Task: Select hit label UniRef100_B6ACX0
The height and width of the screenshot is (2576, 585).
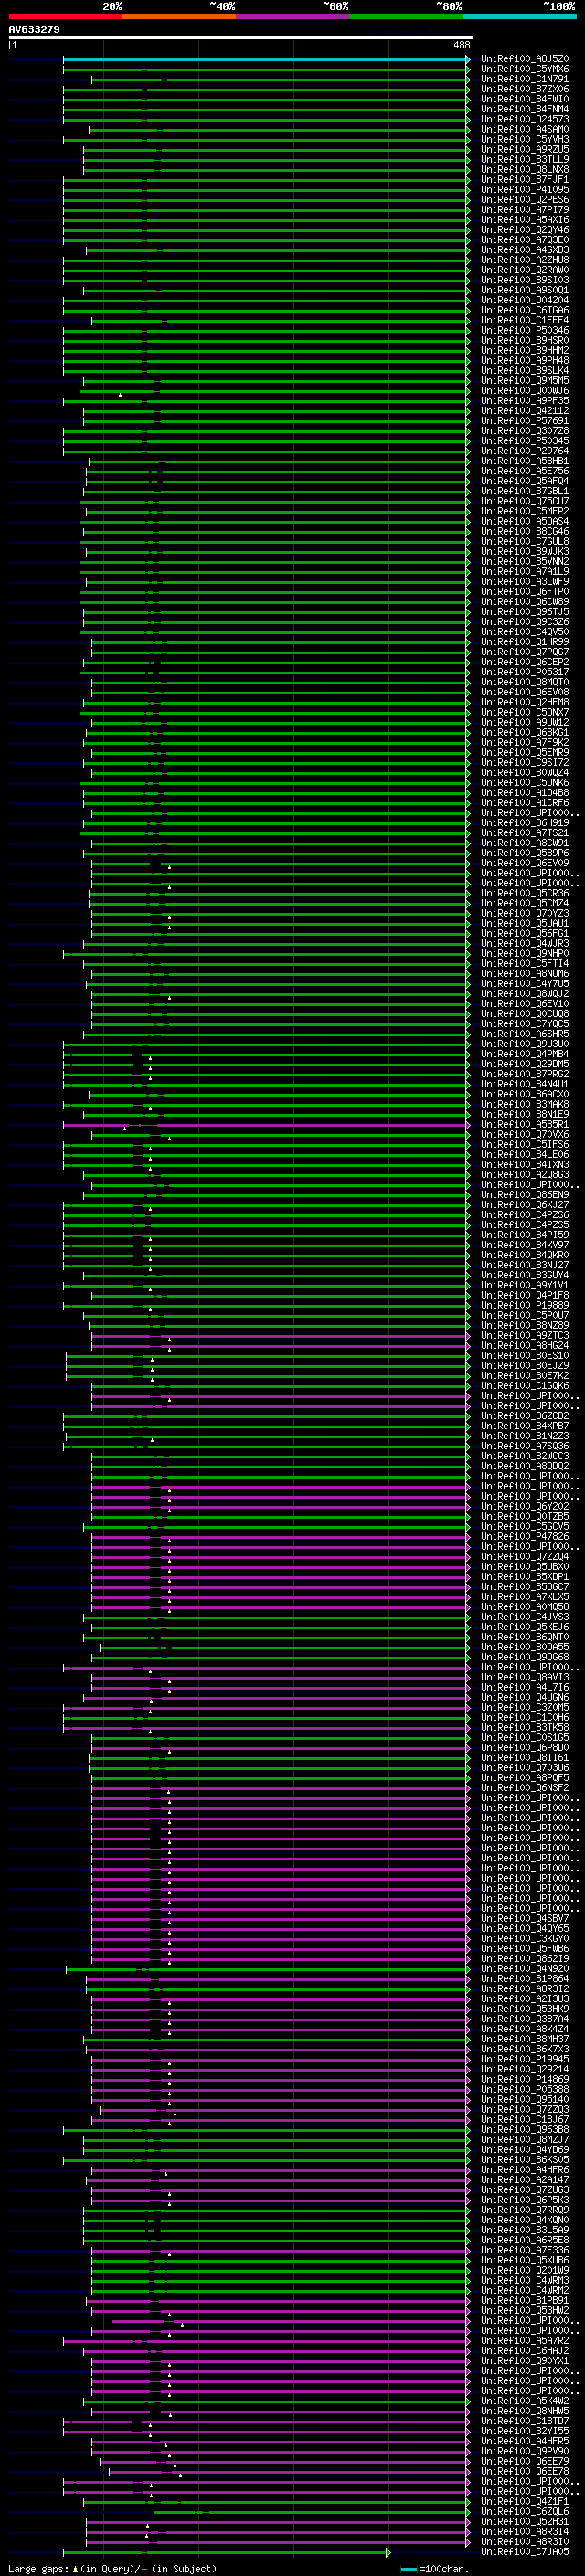Action: [x=525, y=1094]
